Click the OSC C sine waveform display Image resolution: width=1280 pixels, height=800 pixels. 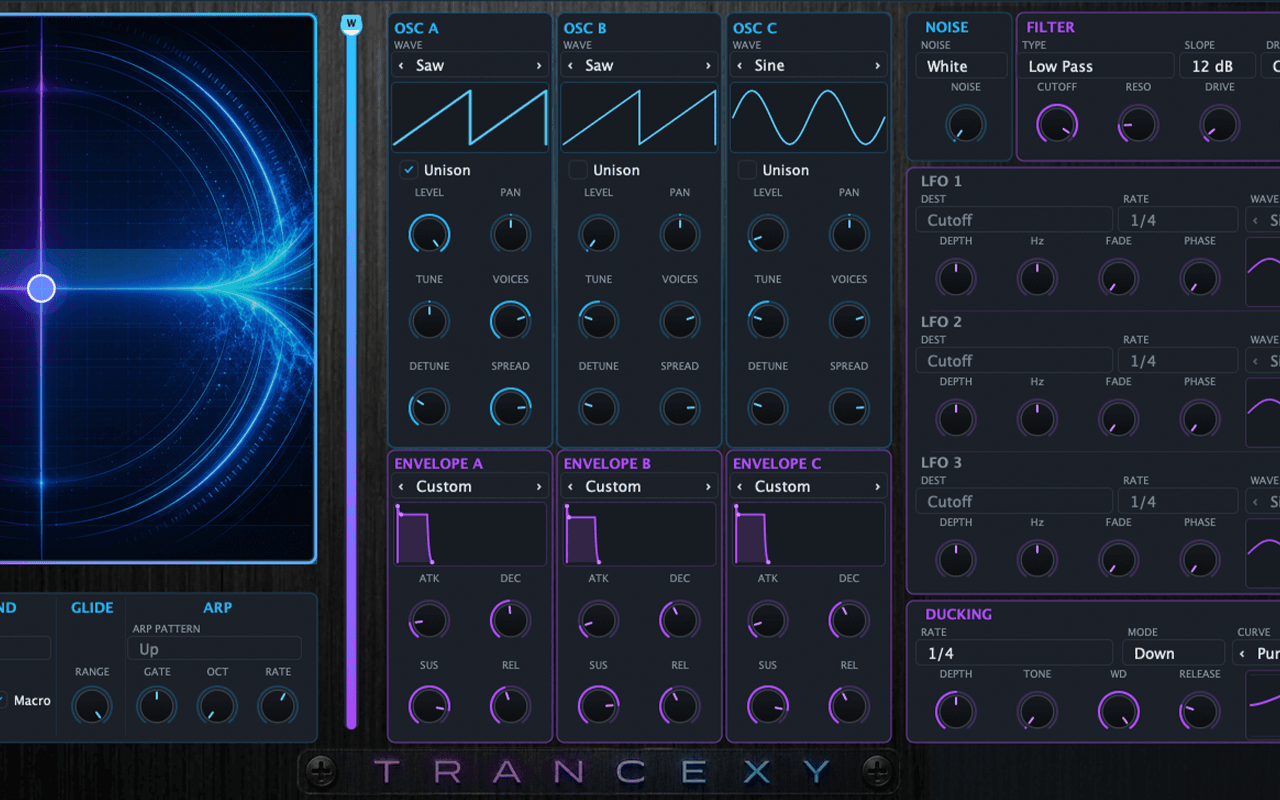click(809, 117)
